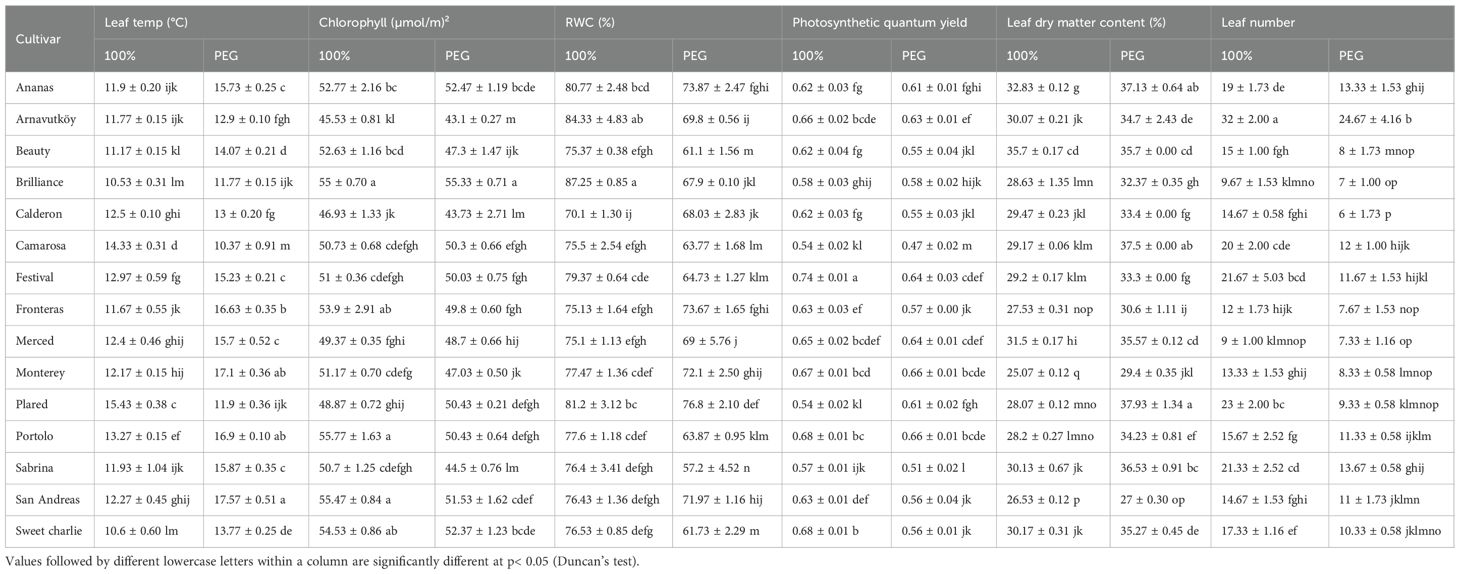Select the Ananas cultivar row label
The image size is (1460, 574).
pyautogui.click(x=38, y=86)
